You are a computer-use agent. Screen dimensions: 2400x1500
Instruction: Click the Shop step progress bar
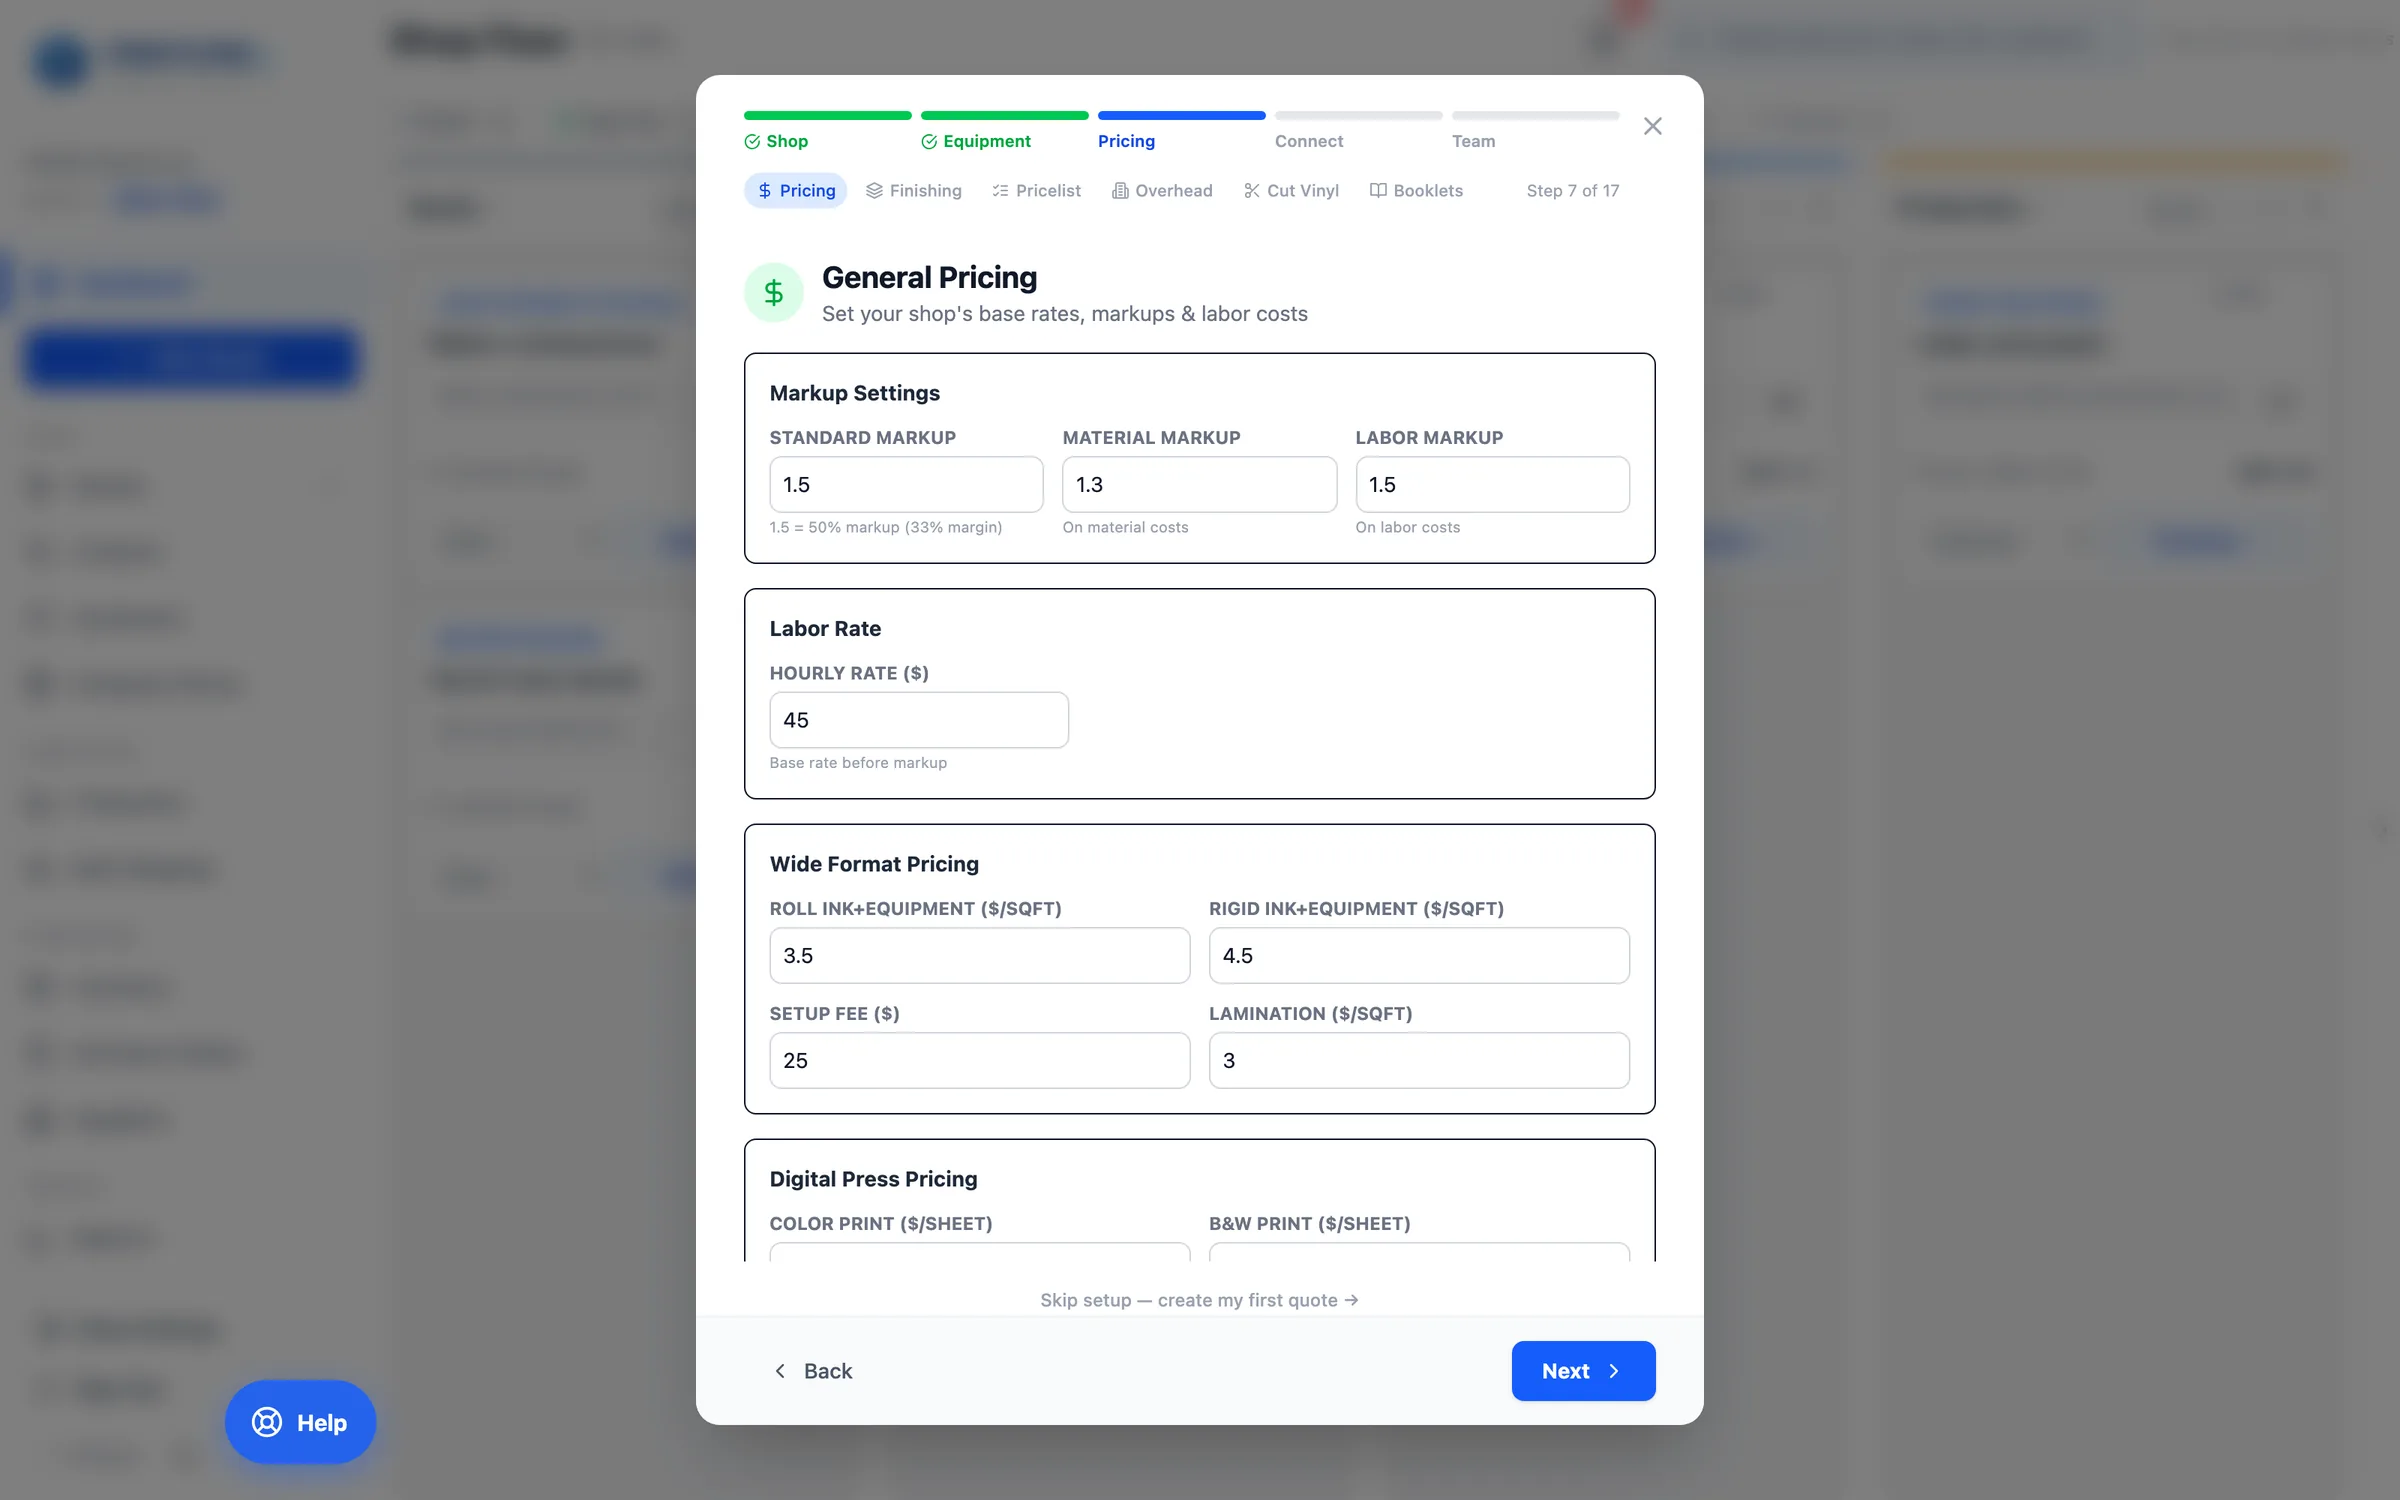coord(828,115)
